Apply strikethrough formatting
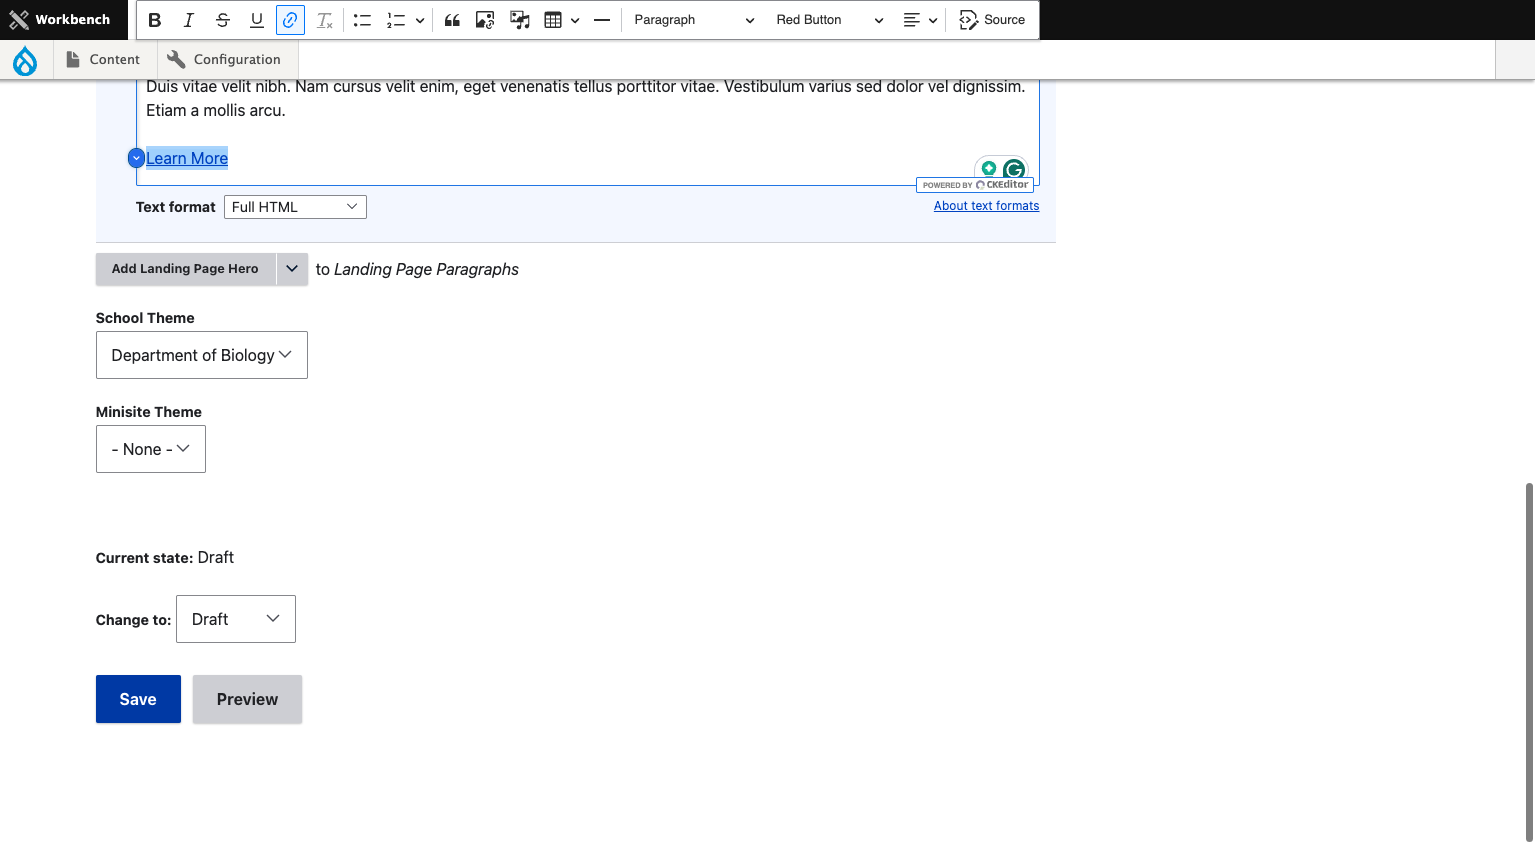This screenshot has height=844, width=1535. pyautogui.click(x=223, y=20)
